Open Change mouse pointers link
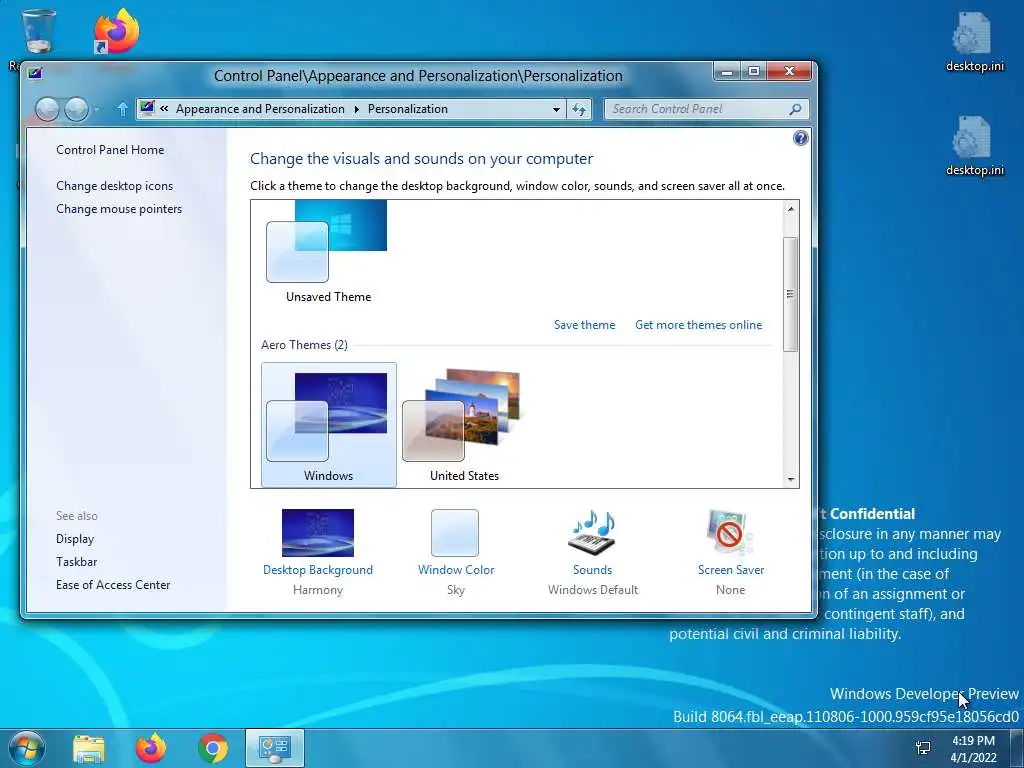The height and width of the screenshot is (768, 1024). click(119, 209)
